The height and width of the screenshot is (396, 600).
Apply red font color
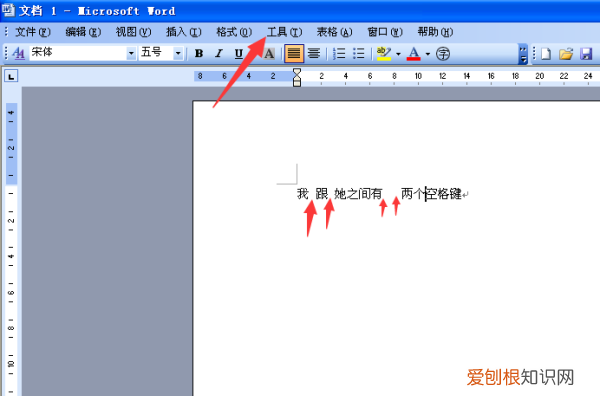[x=413, y=53]
